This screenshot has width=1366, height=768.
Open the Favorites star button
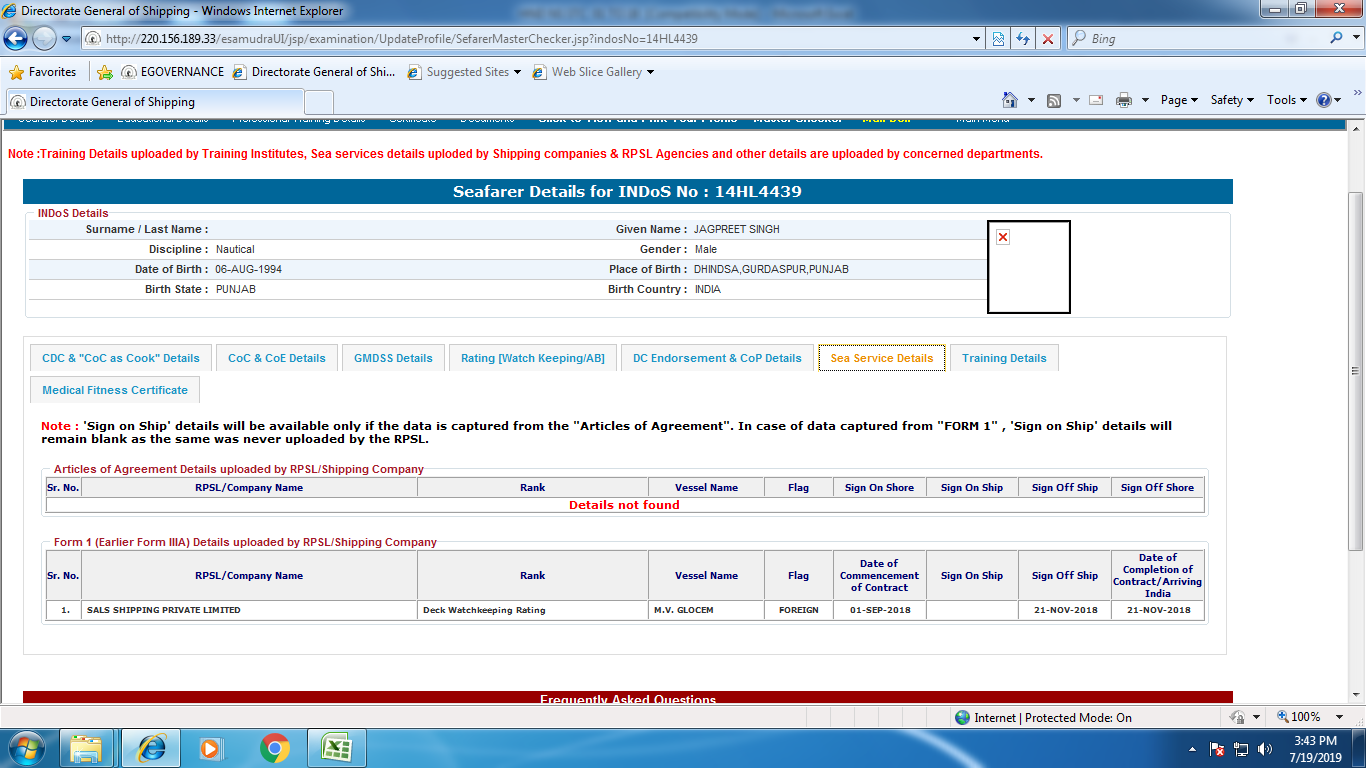pyautogui.click(x=43, y=72)
